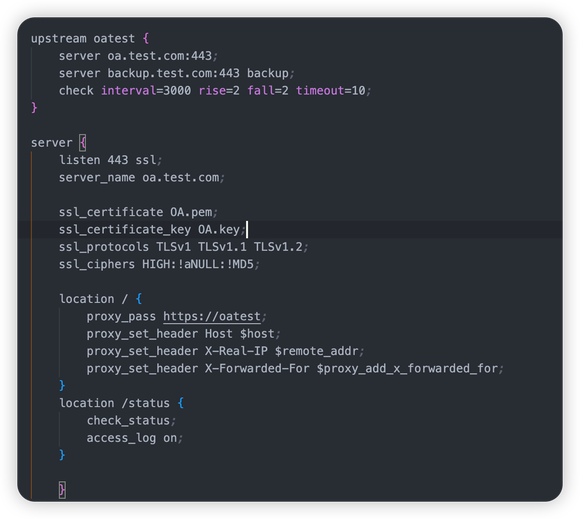Click the blue closing brace below X-Forwarded-For line

point(62,385)
